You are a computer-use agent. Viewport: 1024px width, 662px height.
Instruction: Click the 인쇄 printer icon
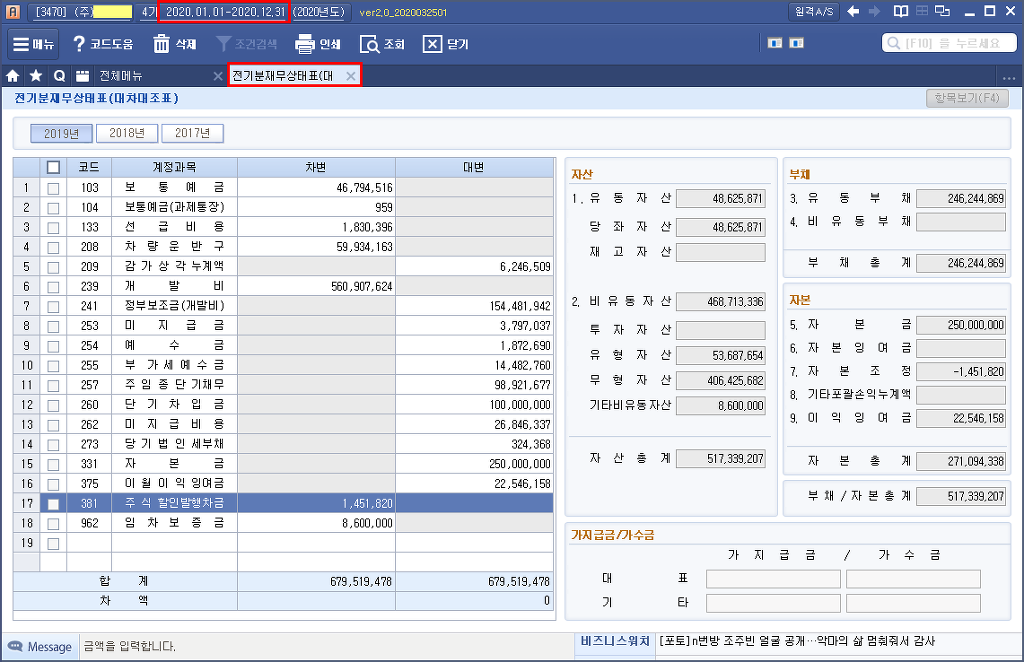coord(306,44)
